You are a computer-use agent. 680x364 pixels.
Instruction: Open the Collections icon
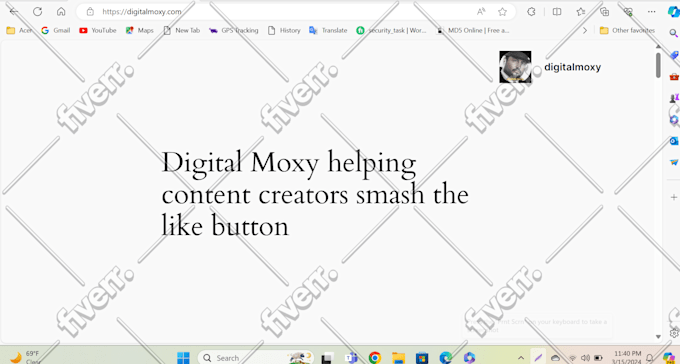[x=605, y=12]
